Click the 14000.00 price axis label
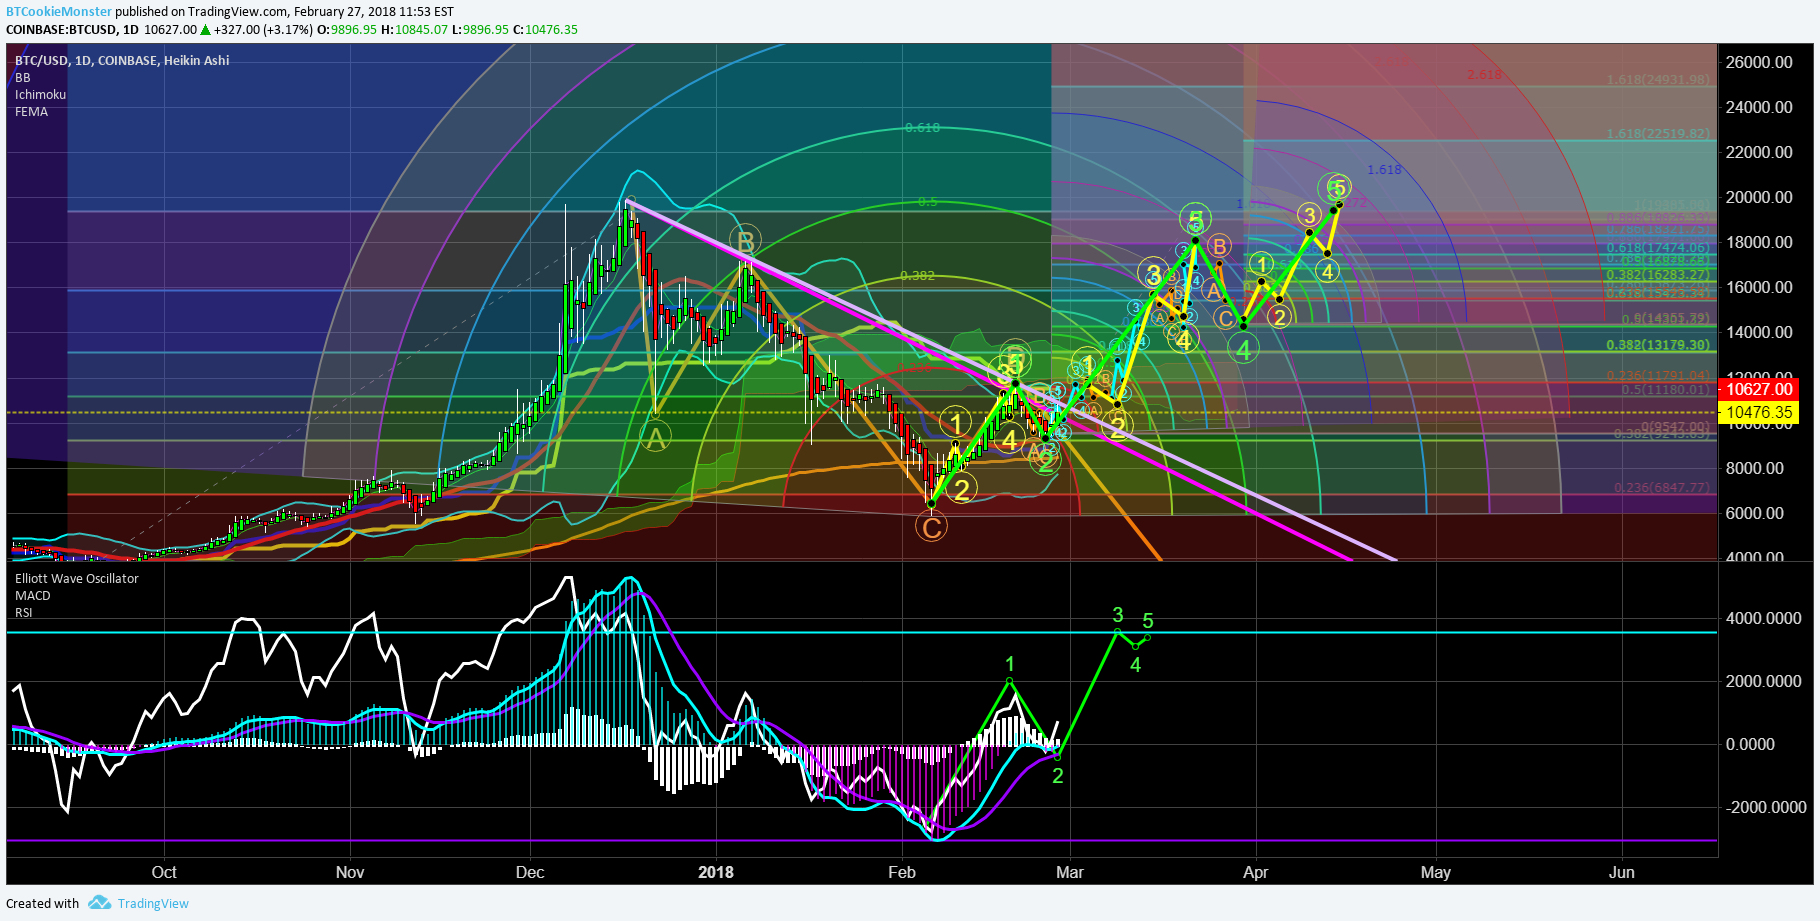 coord(1759,332)
